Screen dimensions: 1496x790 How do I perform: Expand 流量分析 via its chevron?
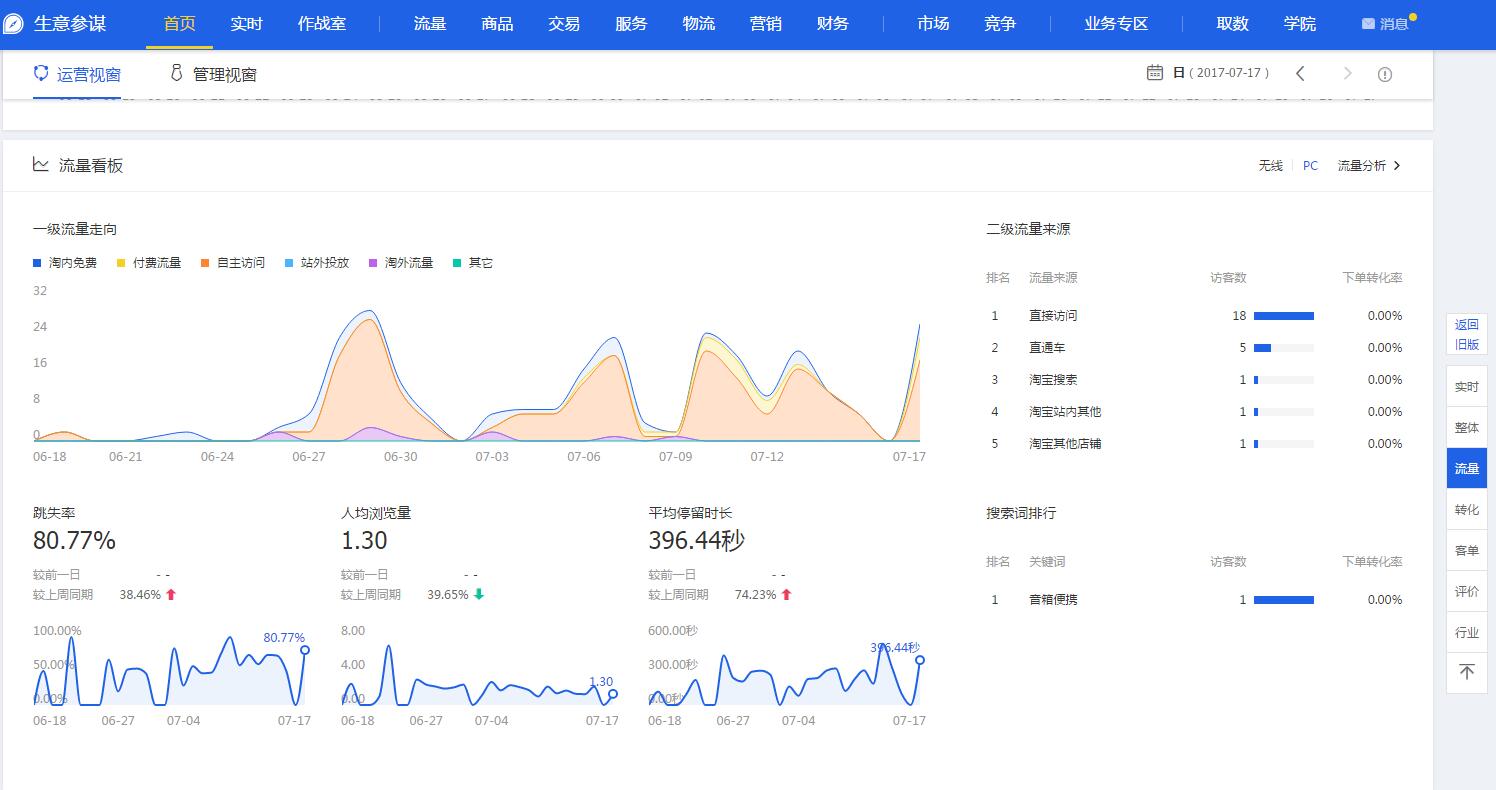point(1397,165)
